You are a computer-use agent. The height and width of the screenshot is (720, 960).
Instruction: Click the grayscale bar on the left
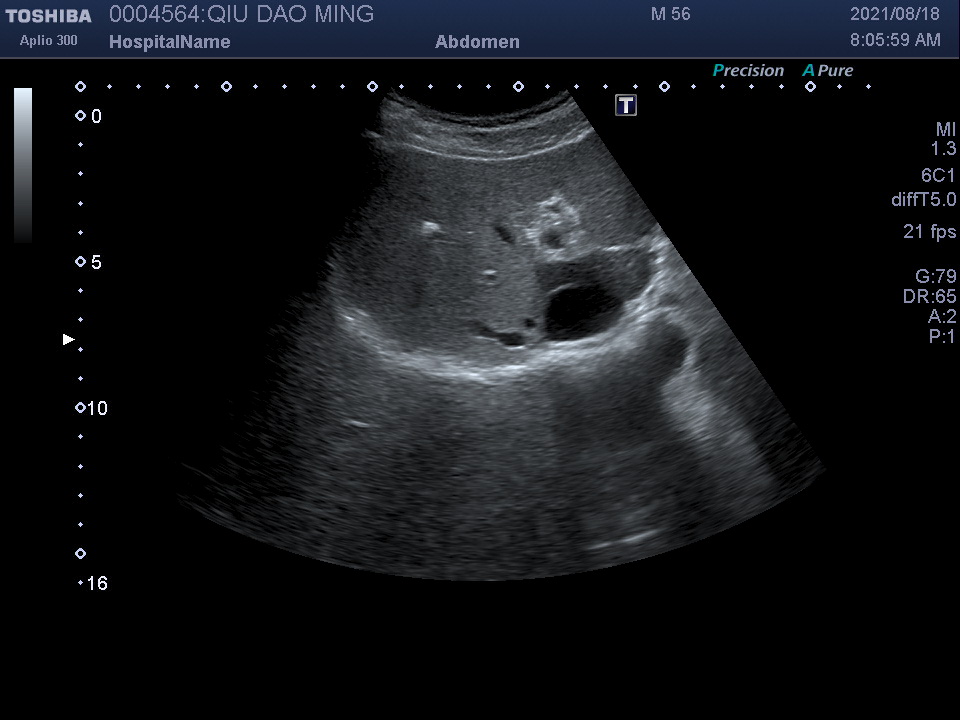[23, 165]
